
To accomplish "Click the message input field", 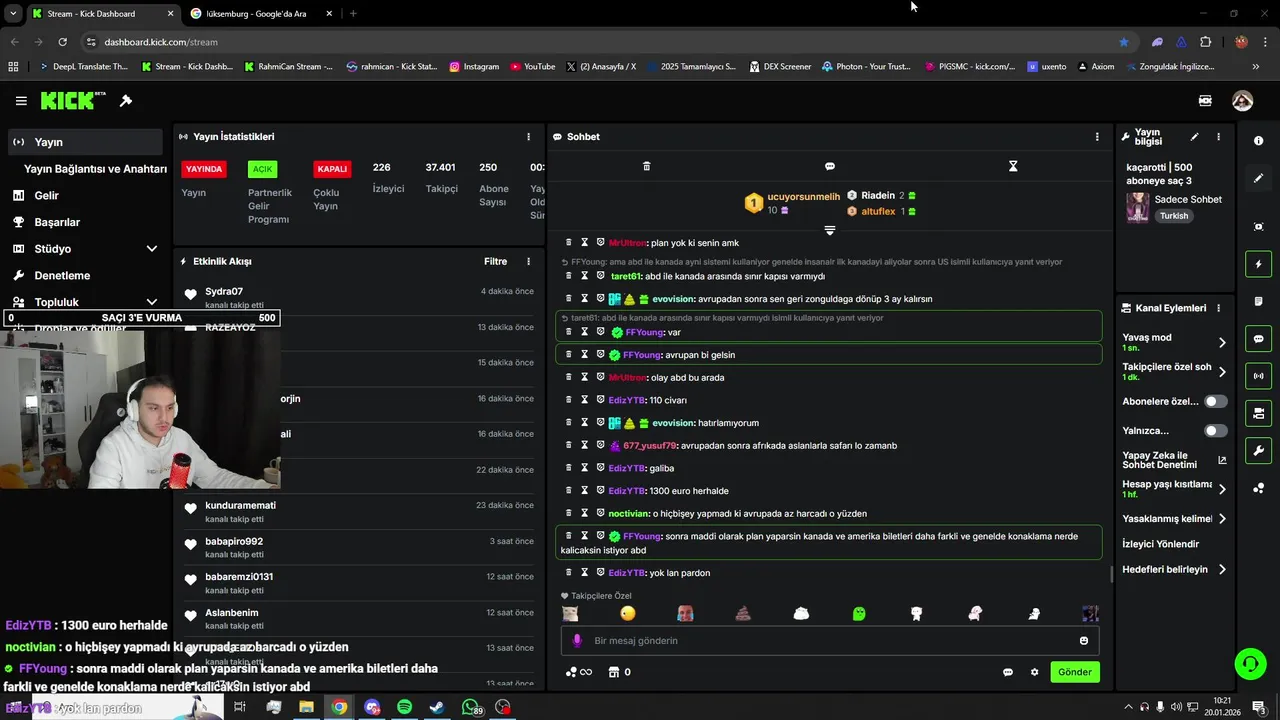I will pos(829,640).
